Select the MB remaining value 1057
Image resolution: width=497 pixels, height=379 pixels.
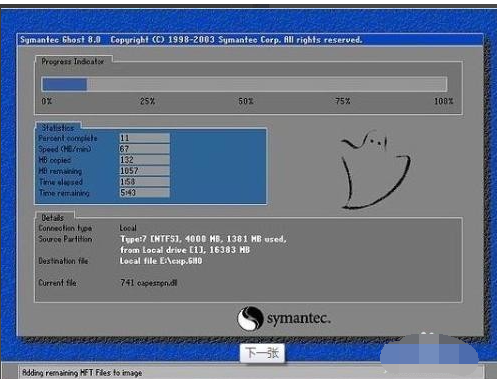(145, 171)
